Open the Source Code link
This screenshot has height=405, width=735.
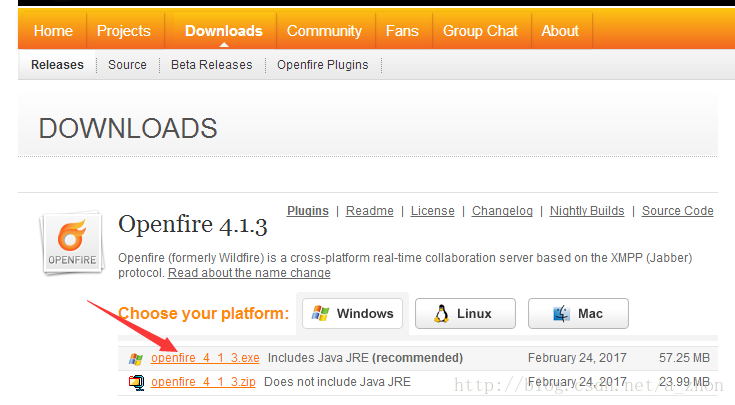[677, 211]
